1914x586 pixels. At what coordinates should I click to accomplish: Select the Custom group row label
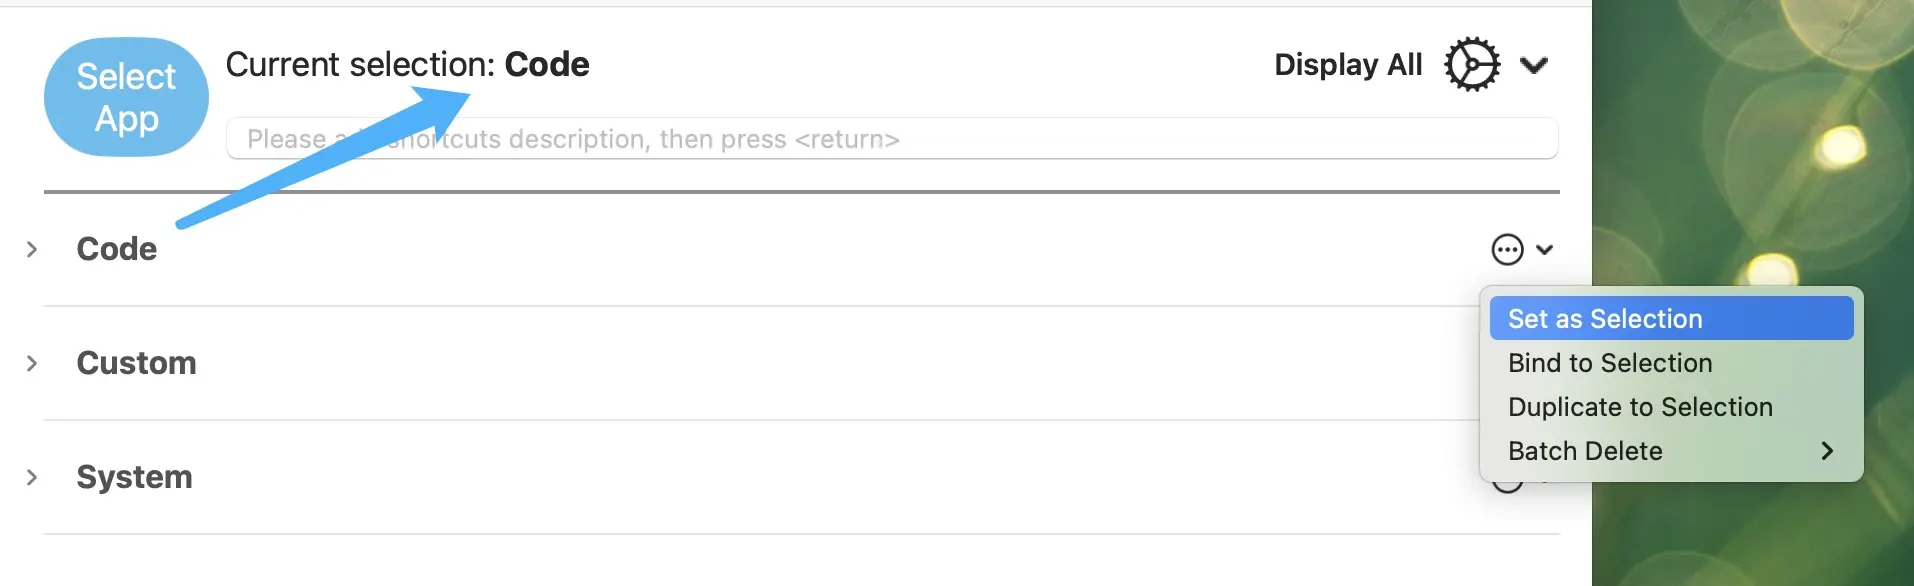(x=136, y=363)
